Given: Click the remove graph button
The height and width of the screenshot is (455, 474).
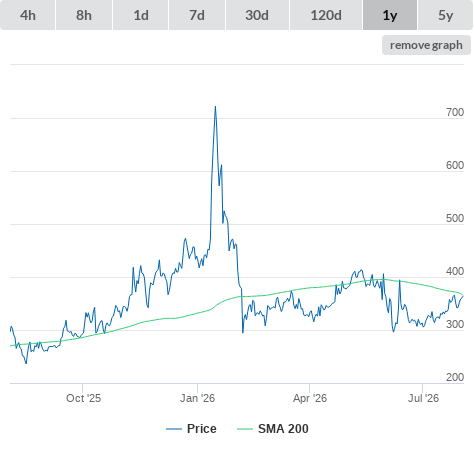Looking at the screenshot, I should (426, 45).
